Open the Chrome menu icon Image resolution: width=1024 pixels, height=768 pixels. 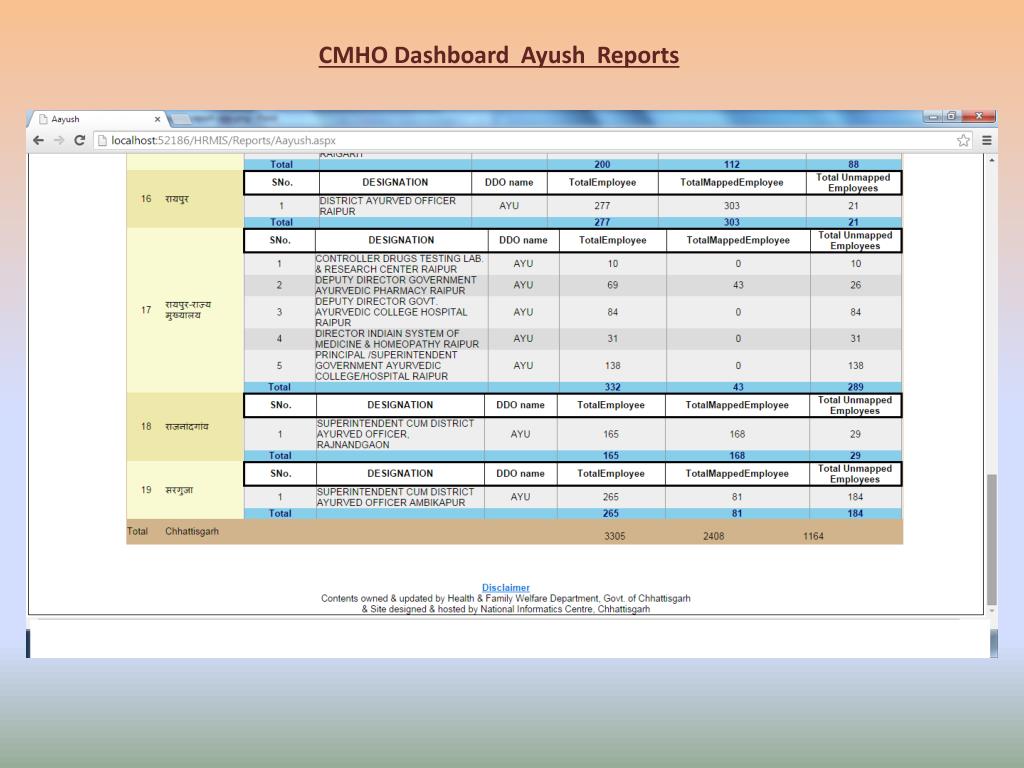[x=987, y=140]
